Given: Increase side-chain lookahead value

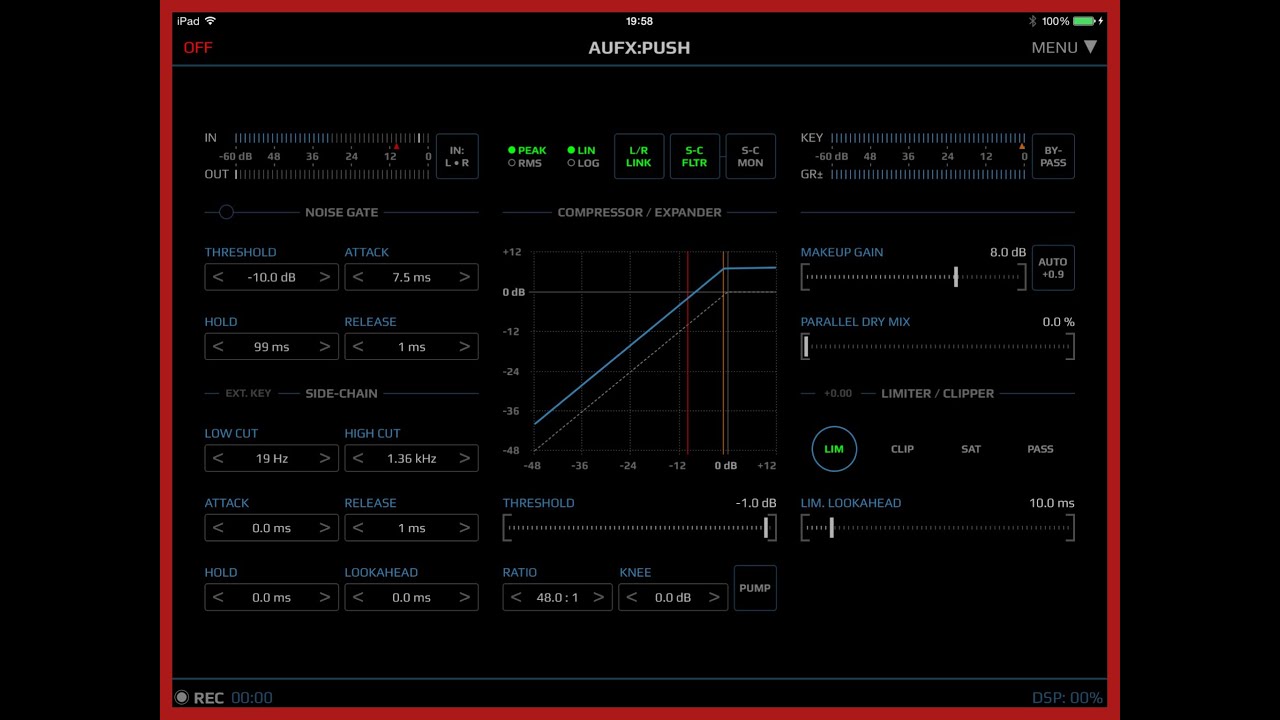Looking at the screenshot, I should 465,597.
